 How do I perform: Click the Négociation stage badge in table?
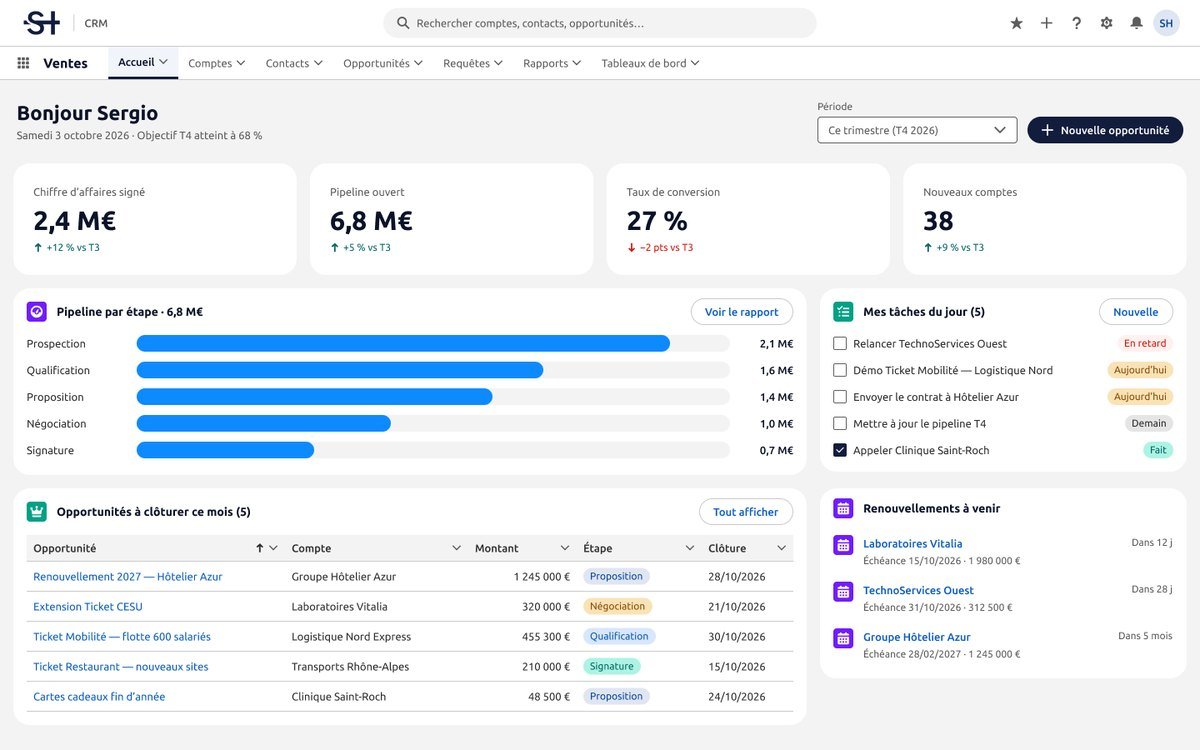click(617, 606)
